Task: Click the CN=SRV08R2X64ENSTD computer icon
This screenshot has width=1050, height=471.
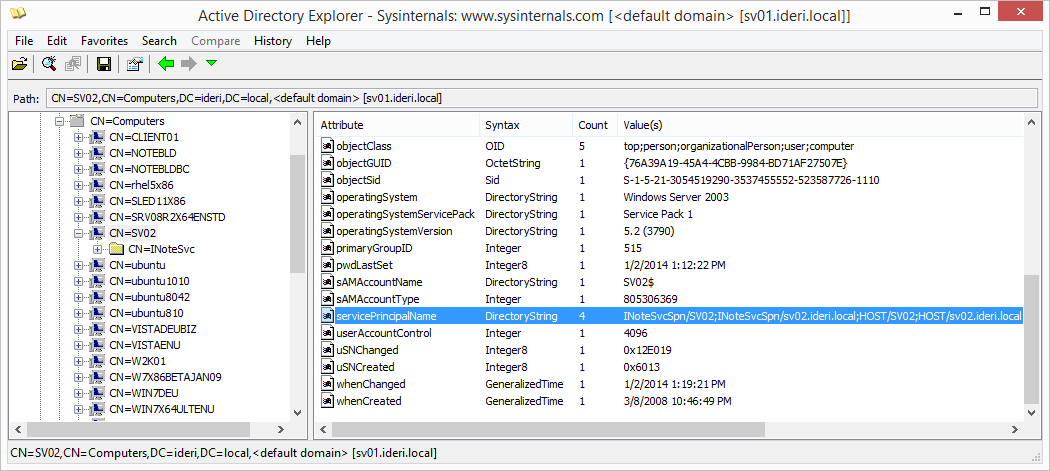Action: coord(96,217)
